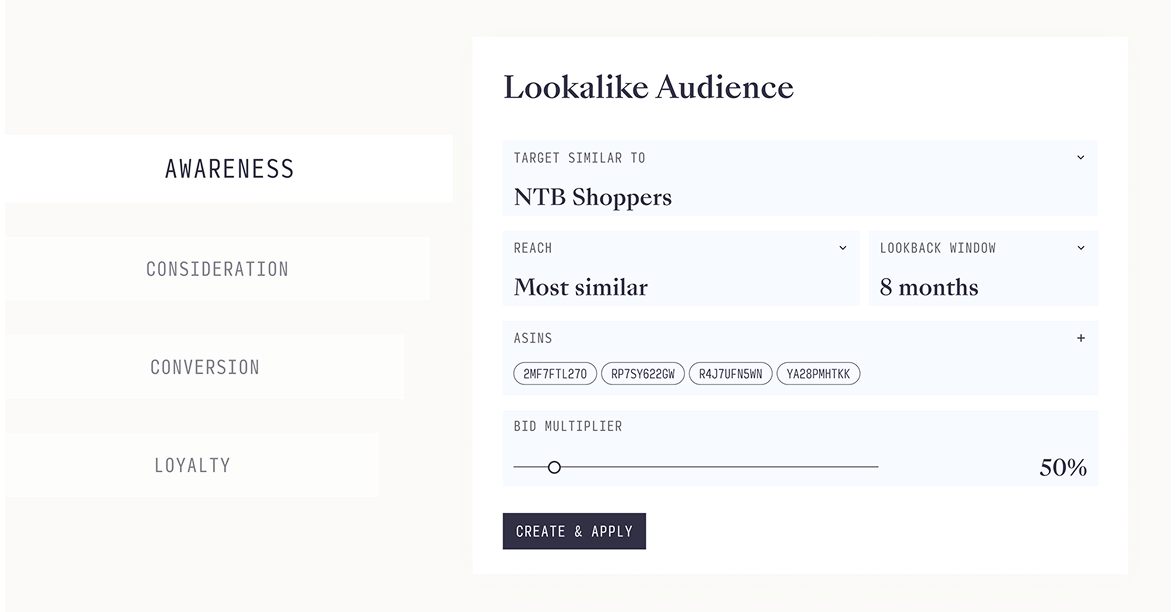Image resolution: width=1176 pixels, height=612 pixels.
Task: Click the RP7SY622GW ASIN tag
Action: (x=643, y=374)
